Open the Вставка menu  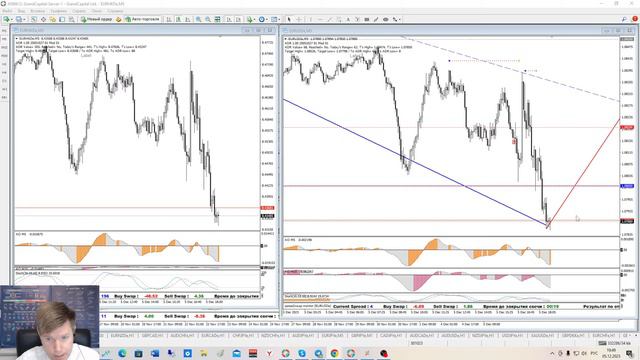tap(38, 11)
